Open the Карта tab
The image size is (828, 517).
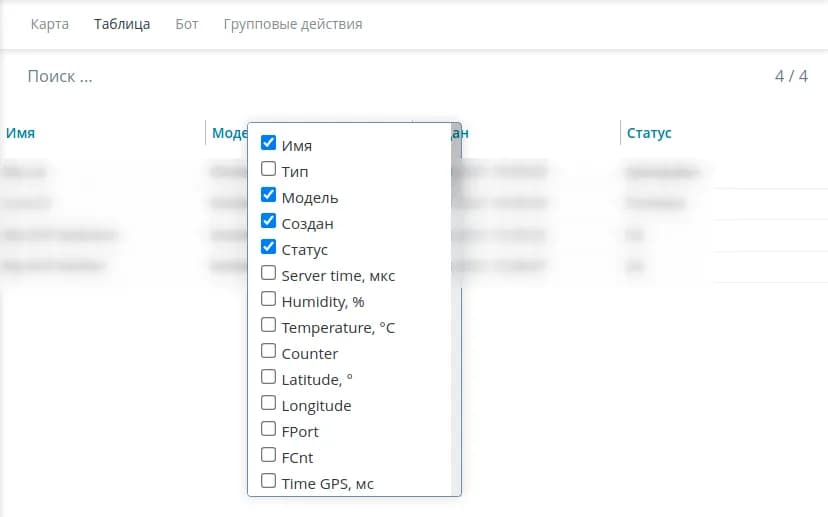coord(50,24)
